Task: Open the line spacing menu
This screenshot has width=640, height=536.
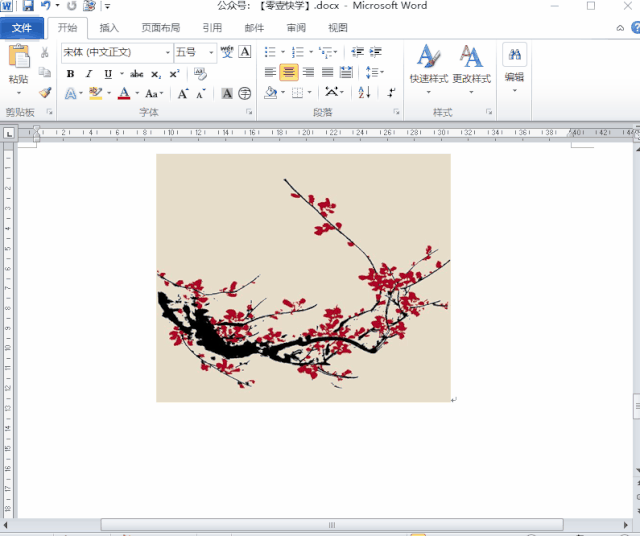Action: [375, 73]
